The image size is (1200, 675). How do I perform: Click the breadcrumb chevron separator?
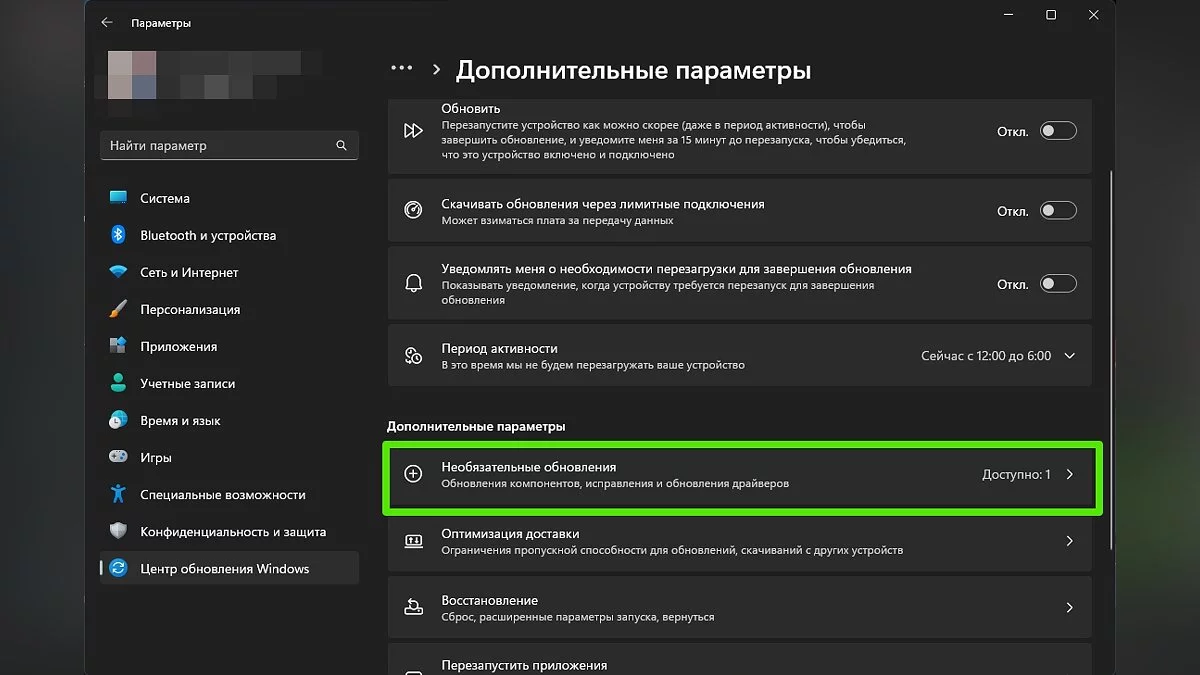(436, 70)
